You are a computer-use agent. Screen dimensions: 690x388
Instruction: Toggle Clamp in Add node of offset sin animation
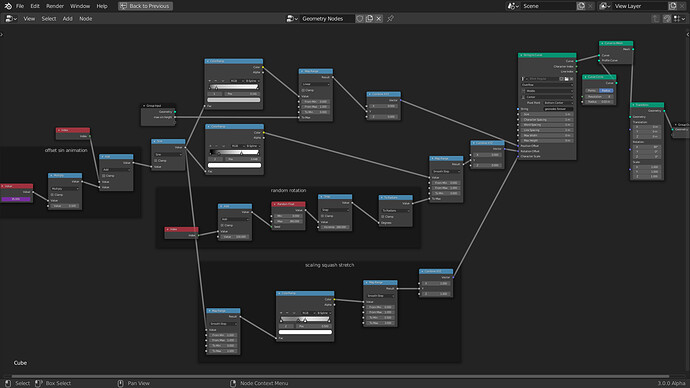pyautogui.click(x=103, y=176)
